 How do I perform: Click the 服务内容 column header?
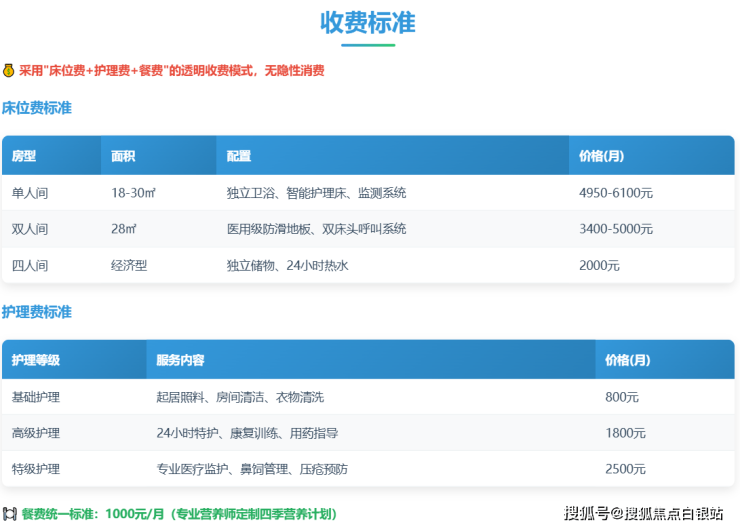(181, 360)
